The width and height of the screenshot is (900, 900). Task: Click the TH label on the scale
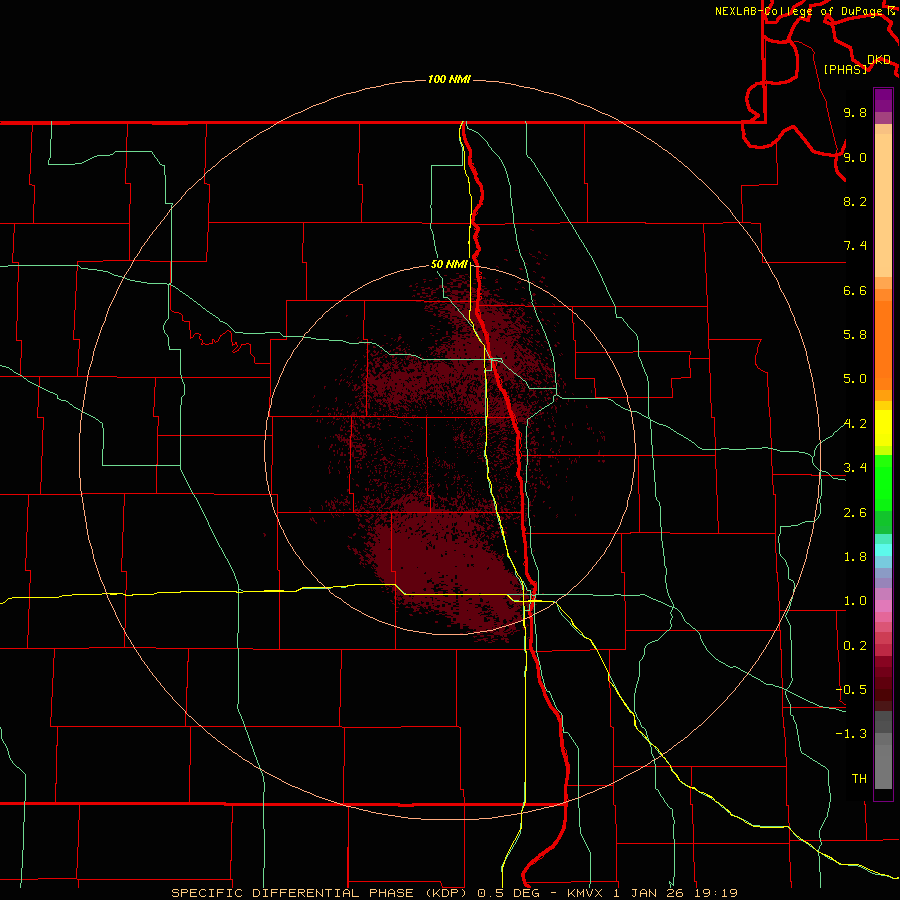(x=859, y=779)
